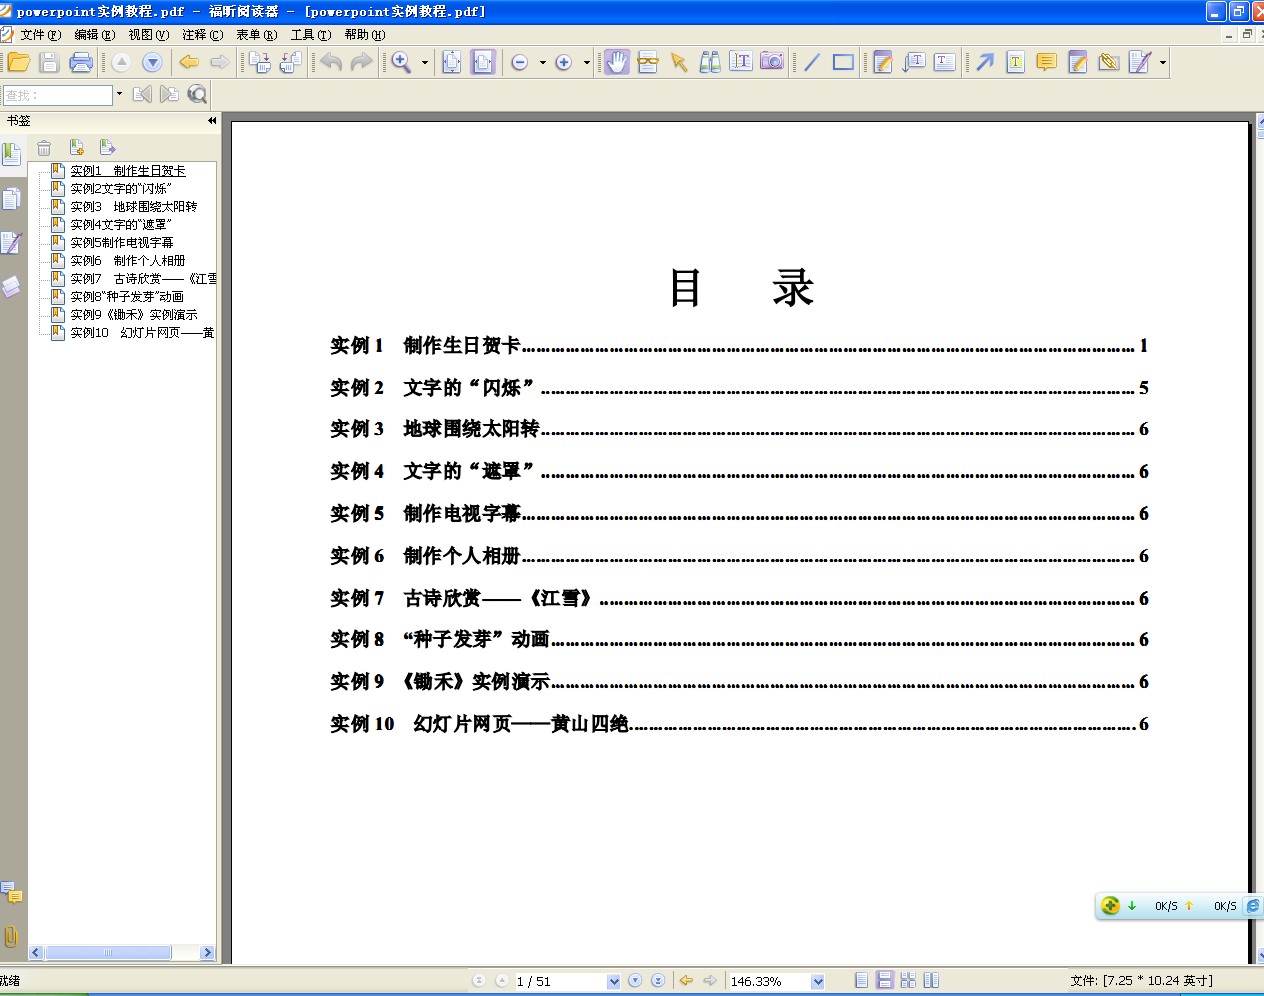Select the Select Text tool
1264x996 pixels.
tap(741, 61)
